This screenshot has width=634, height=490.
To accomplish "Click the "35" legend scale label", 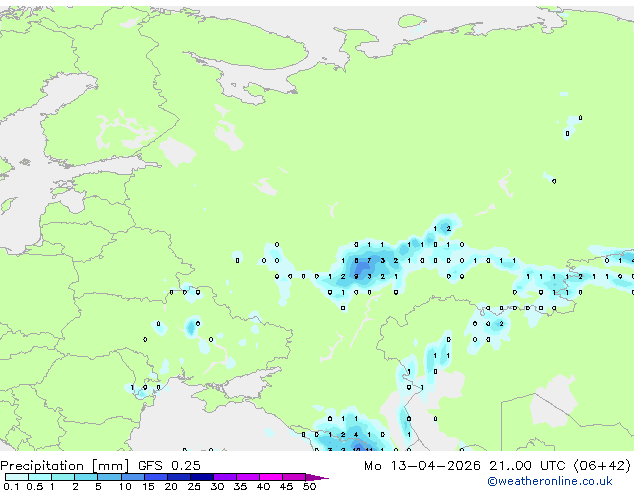I will [240, 486].
